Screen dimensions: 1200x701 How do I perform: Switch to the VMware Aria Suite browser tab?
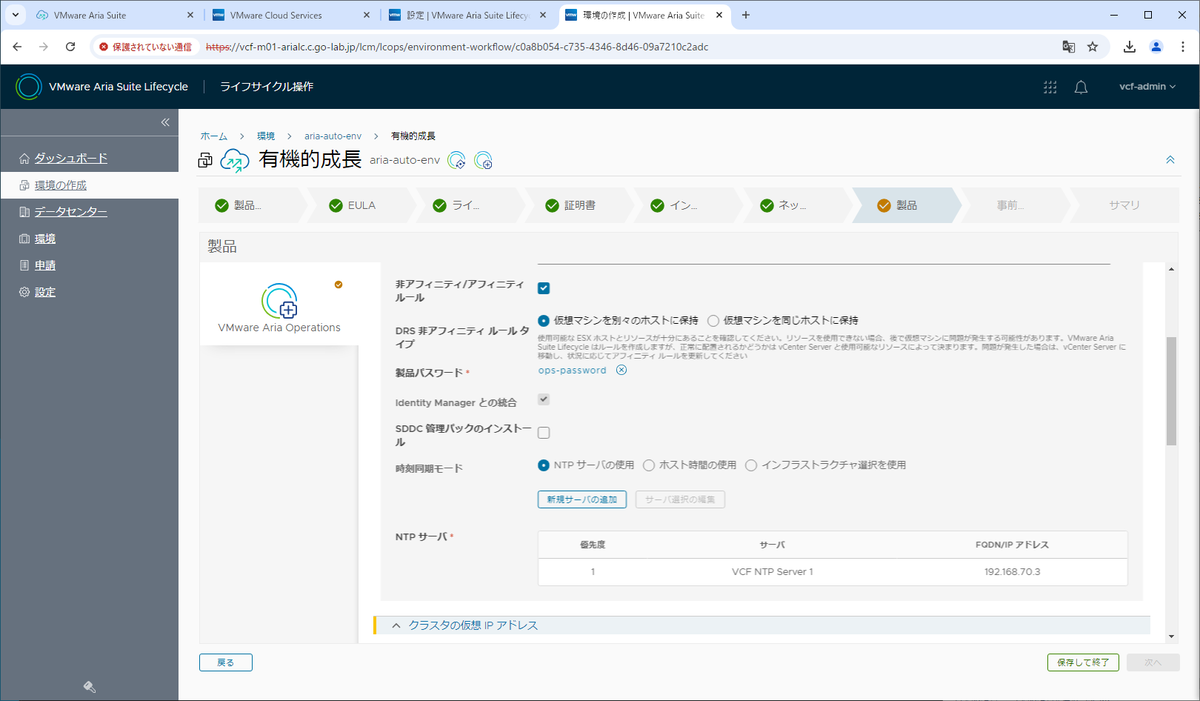coord(115,15)
